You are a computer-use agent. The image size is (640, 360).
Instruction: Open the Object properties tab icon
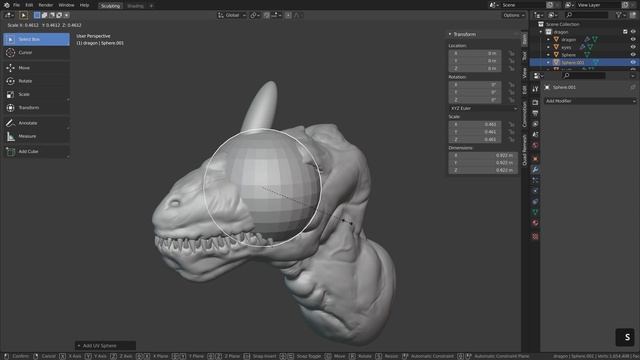(535, 159)
